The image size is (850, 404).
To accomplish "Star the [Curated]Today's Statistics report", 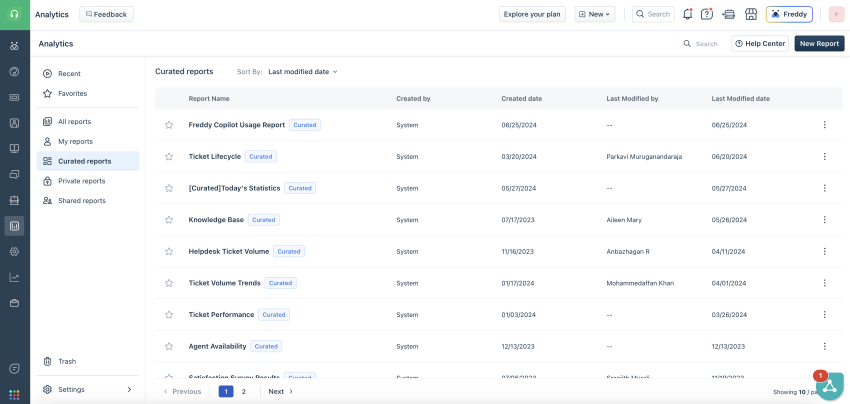I will 169,188.
